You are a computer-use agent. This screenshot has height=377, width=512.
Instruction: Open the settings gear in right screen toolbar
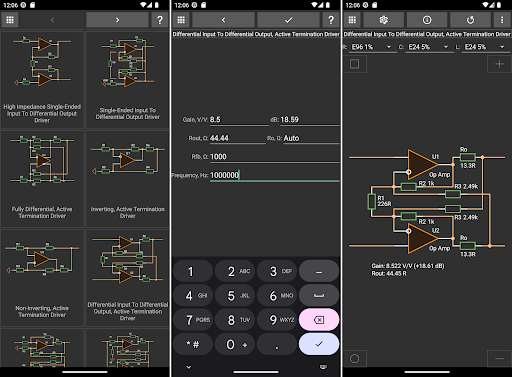click(x=383, y=20)
